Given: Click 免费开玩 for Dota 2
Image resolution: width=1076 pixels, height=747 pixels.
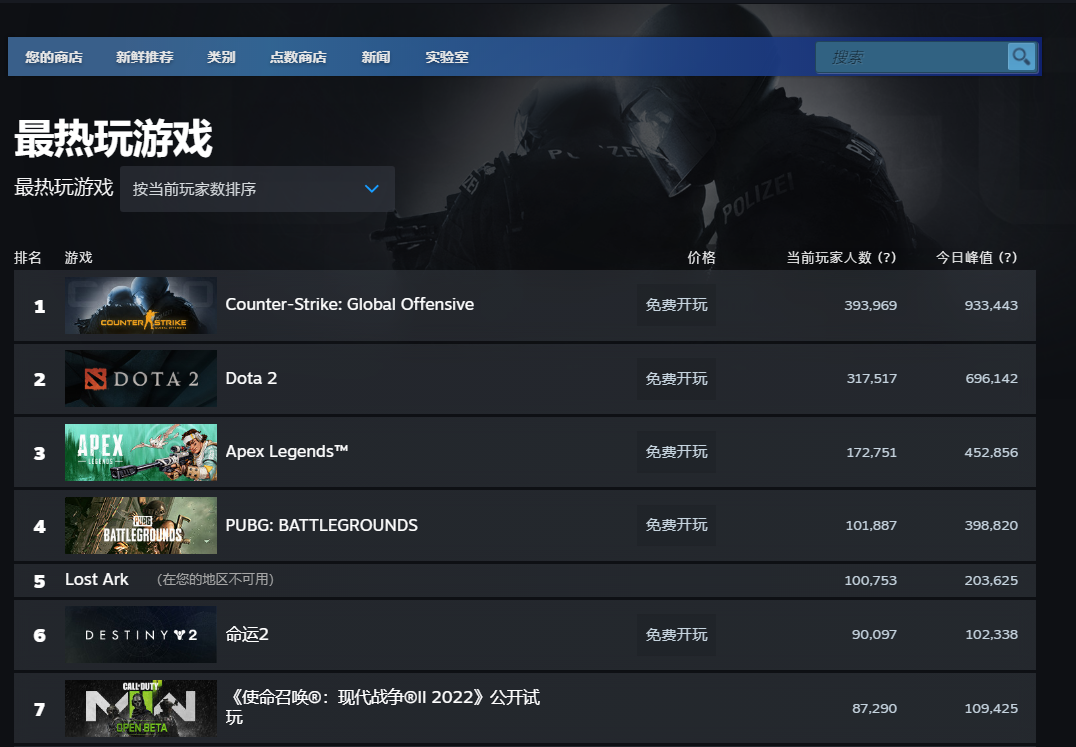Looking at the screenshot, I should click(676, 379).
